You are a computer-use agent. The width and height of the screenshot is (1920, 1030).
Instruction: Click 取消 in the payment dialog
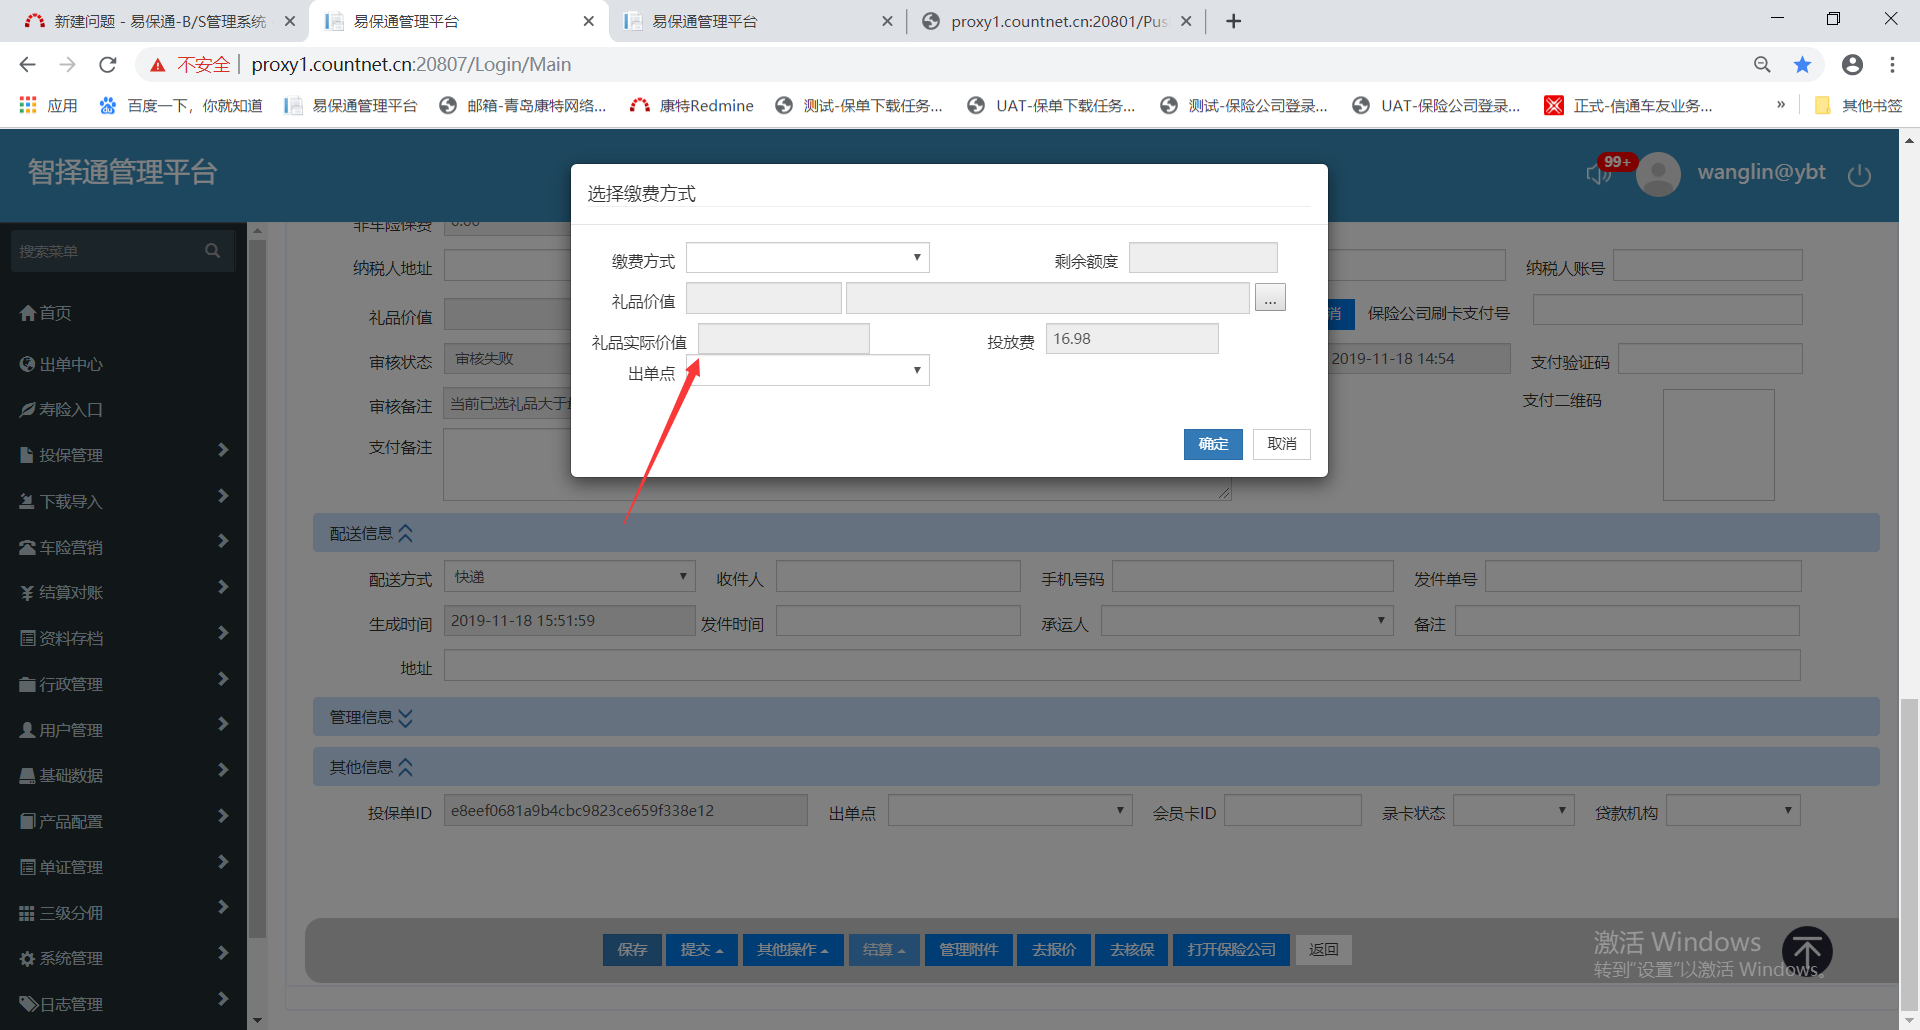[1281, 444]
